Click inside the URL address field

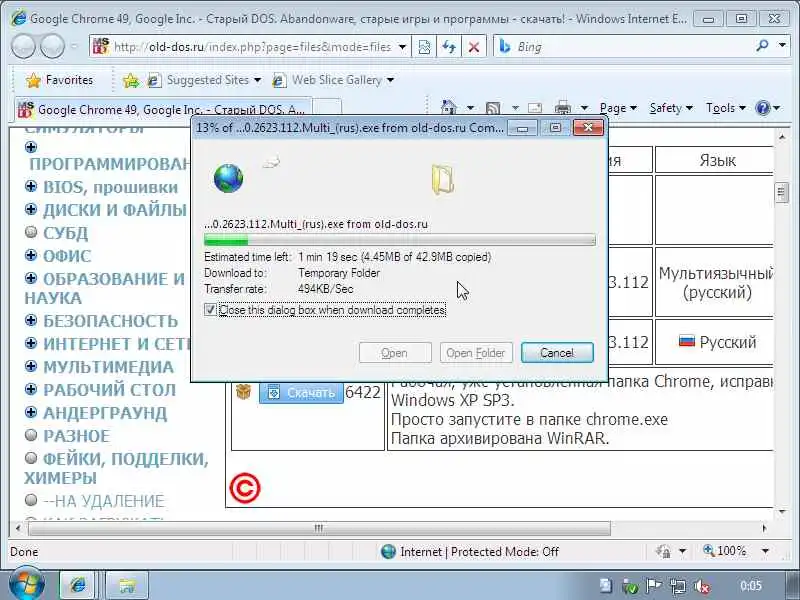pos(252,47)
